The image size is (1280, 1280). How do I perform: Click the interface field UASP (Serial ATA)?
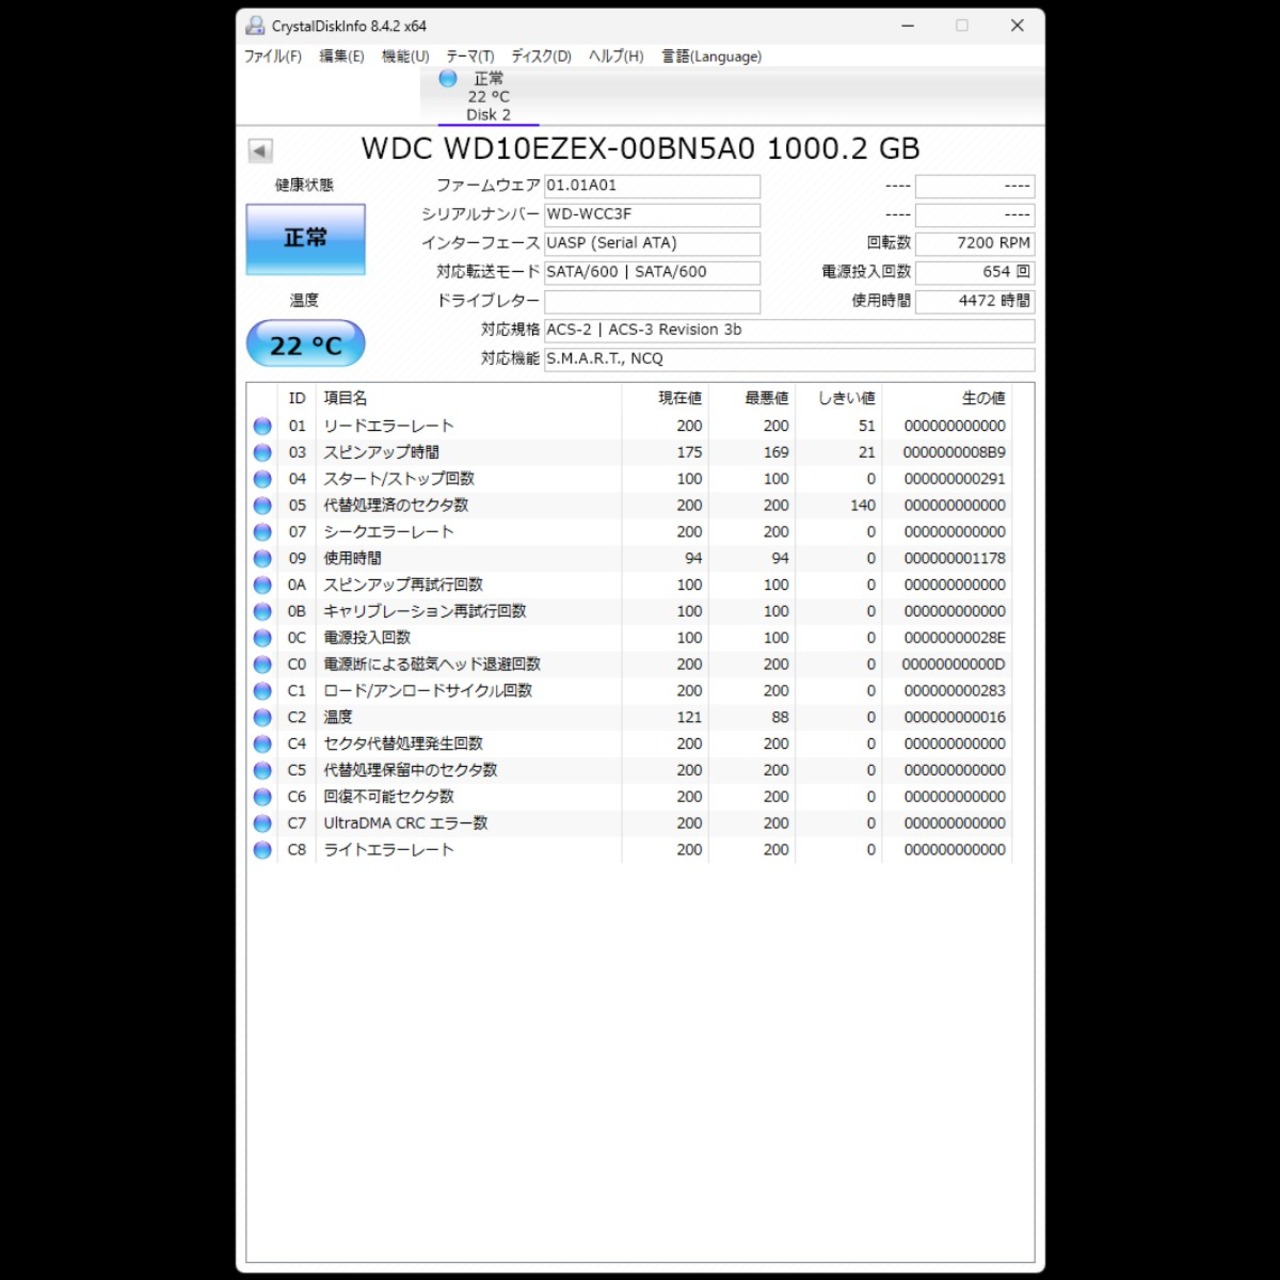tap(652, 244)
